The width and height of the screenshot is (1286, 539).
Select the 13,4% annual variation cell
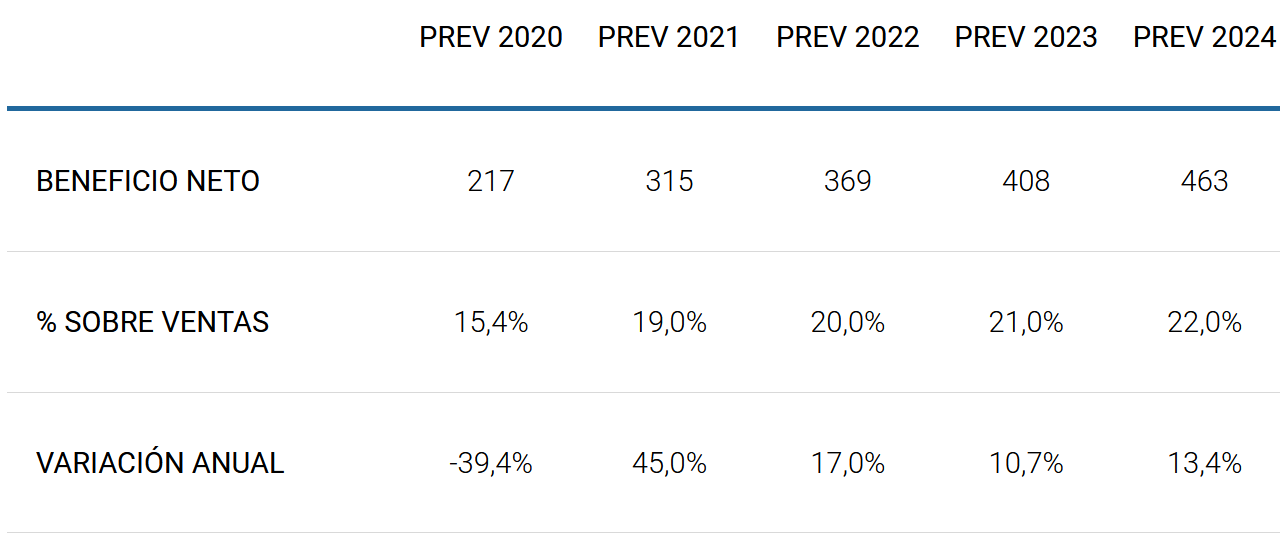(x=1204, y=464)
